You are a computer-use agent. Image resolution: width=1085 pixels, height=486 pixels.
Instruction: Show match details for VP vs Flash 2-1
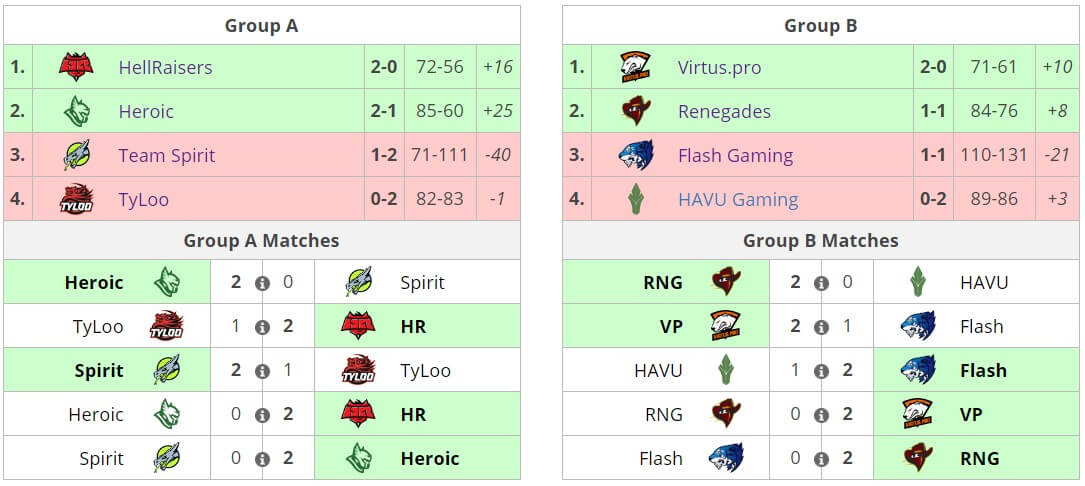(x=821, y=327)
